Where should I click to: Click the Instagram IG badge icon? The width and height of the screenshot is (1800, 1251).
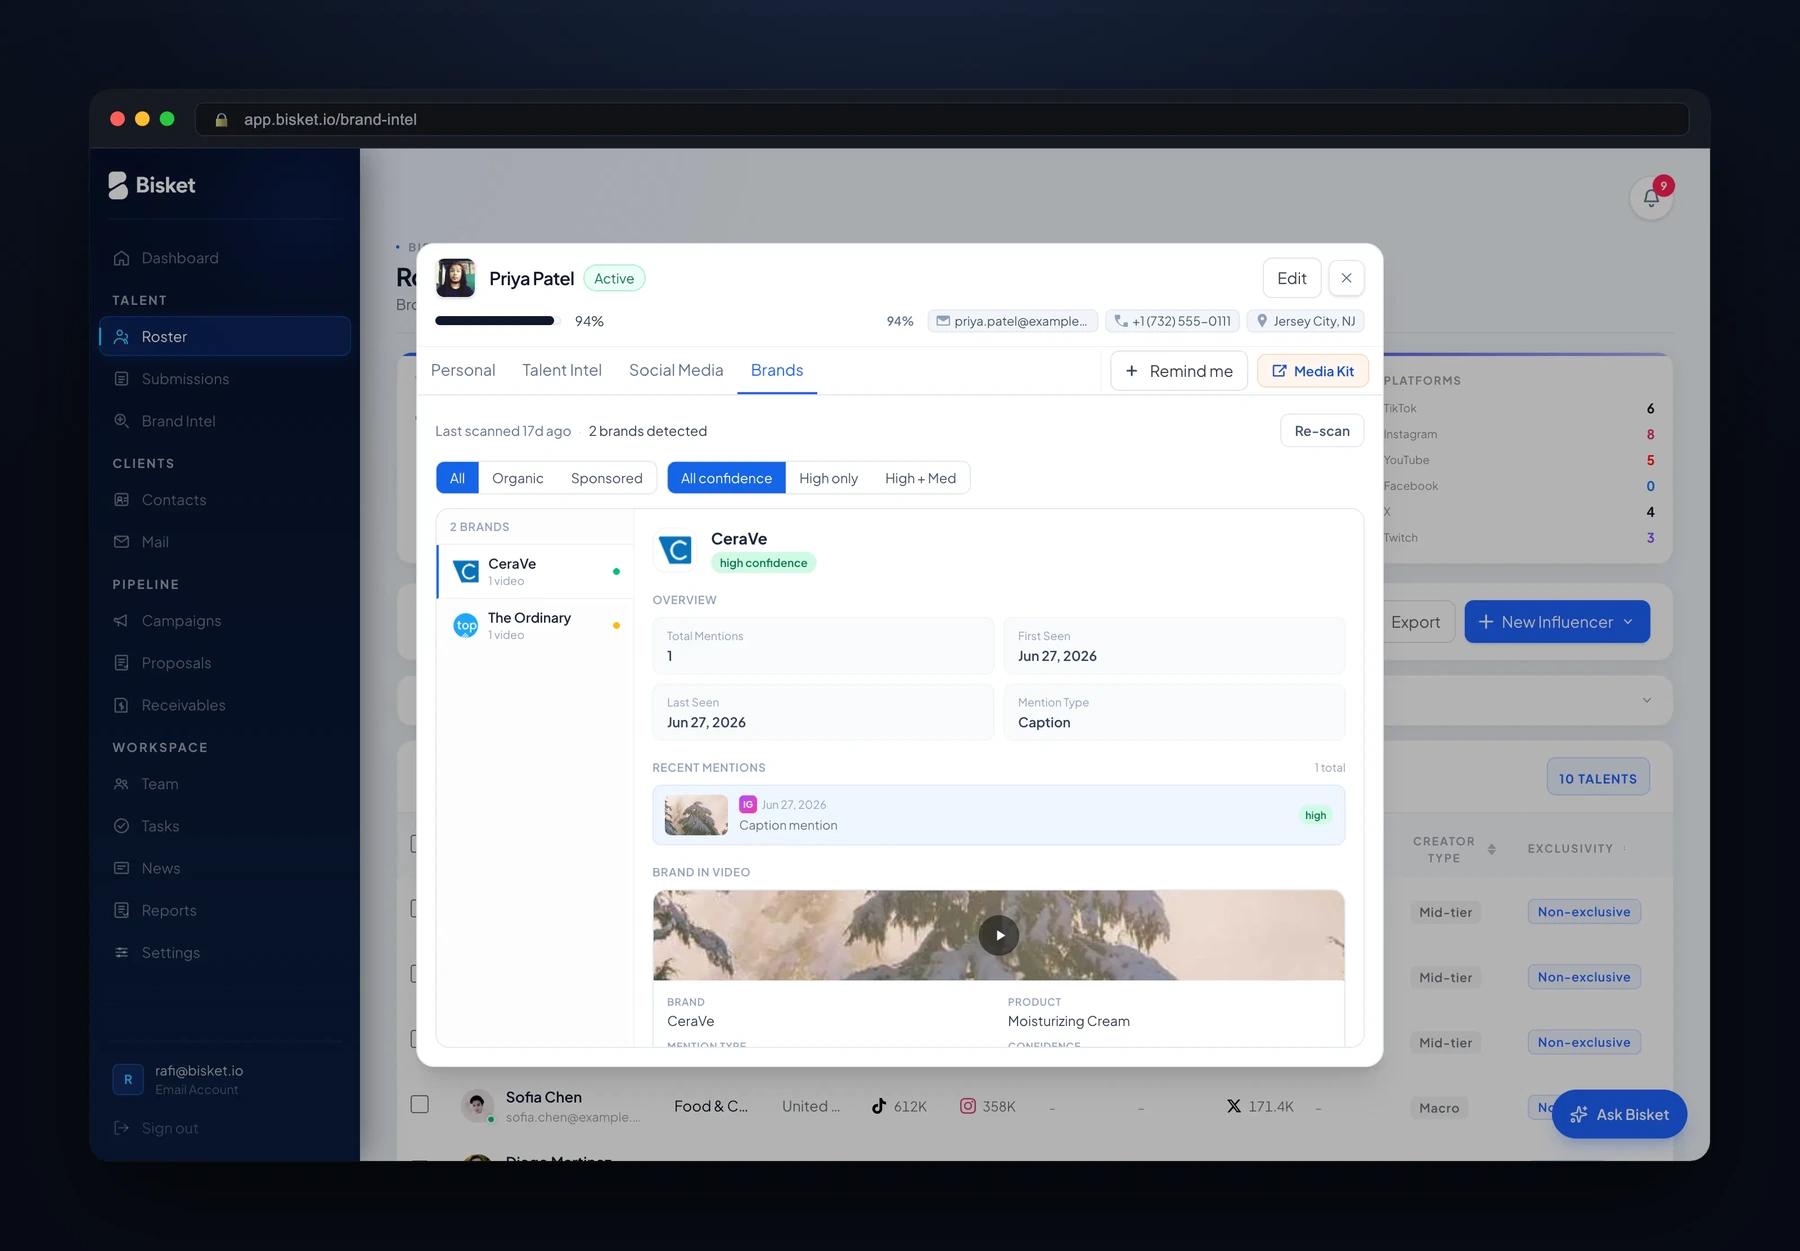point(748,804)
